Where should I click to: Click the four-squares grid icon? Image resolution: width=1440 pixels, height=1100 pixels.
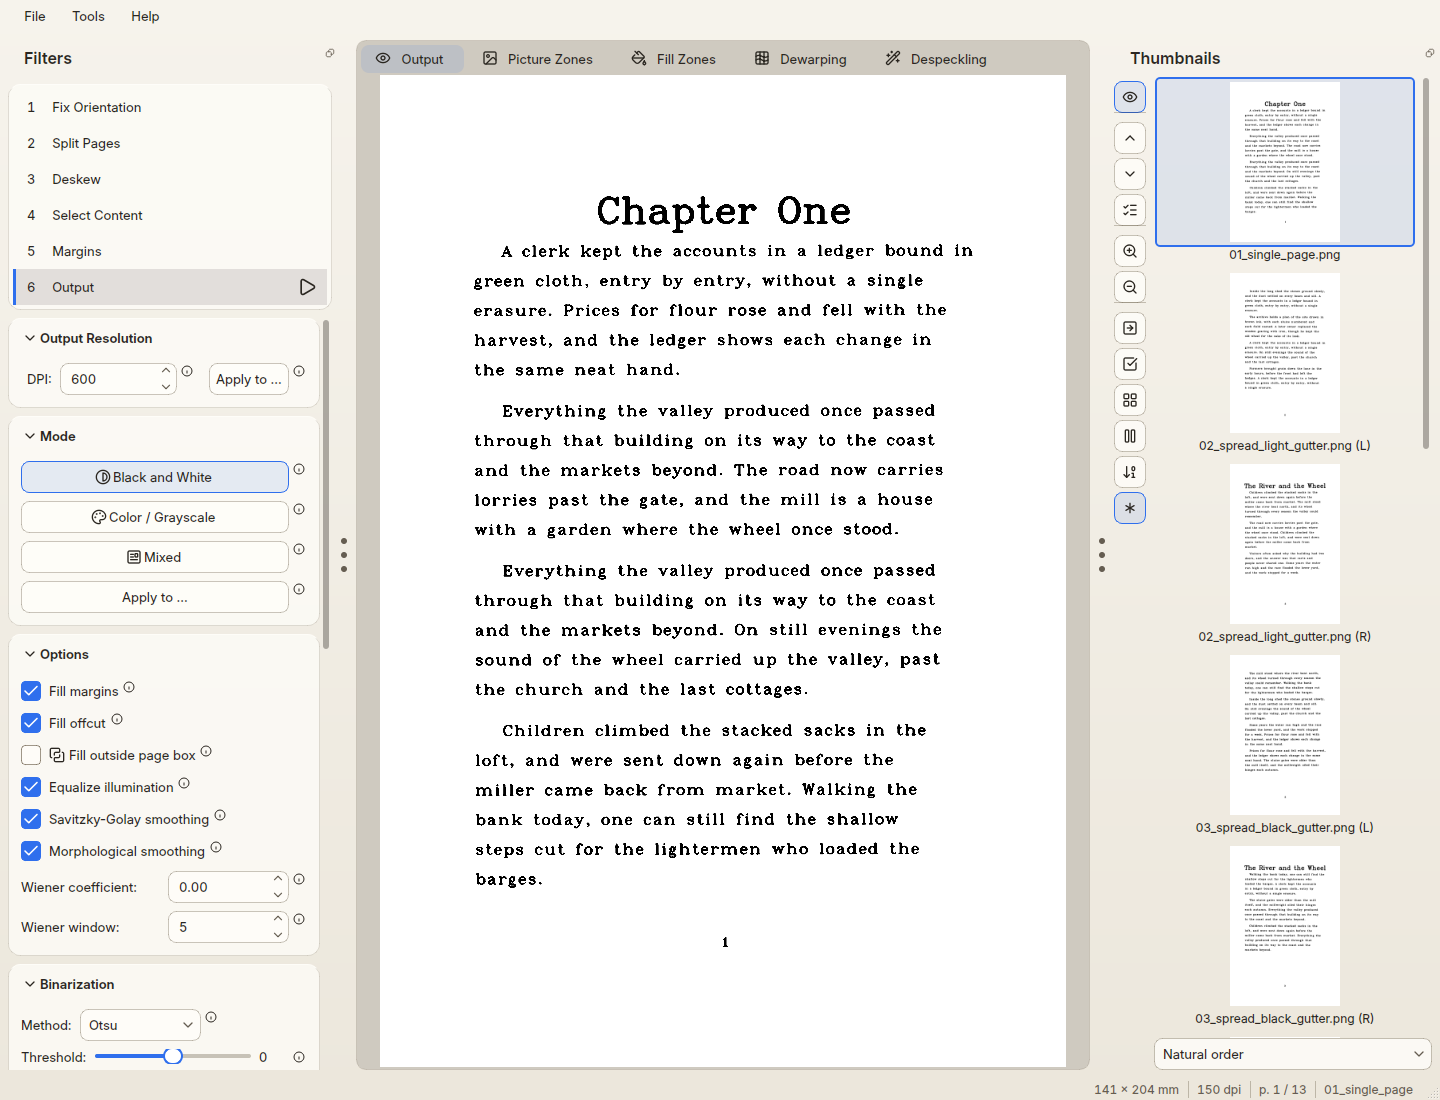tap(1130, 400)
